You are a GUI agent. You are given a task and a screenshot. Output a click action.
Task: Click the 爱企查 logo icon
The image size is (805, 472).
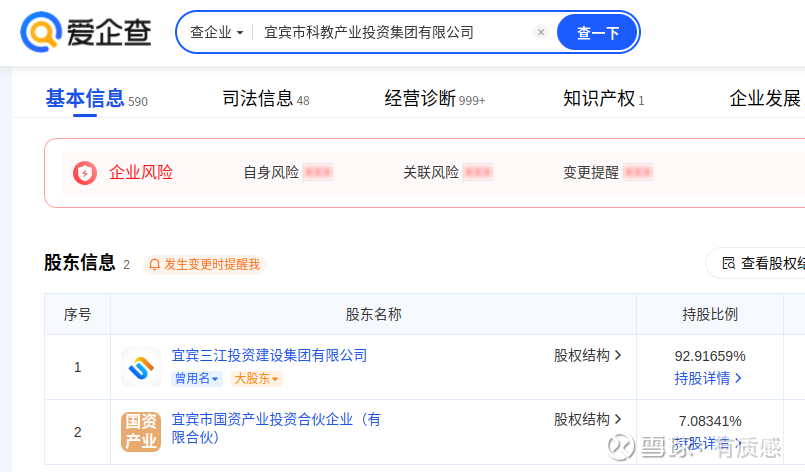coord(40,32)
